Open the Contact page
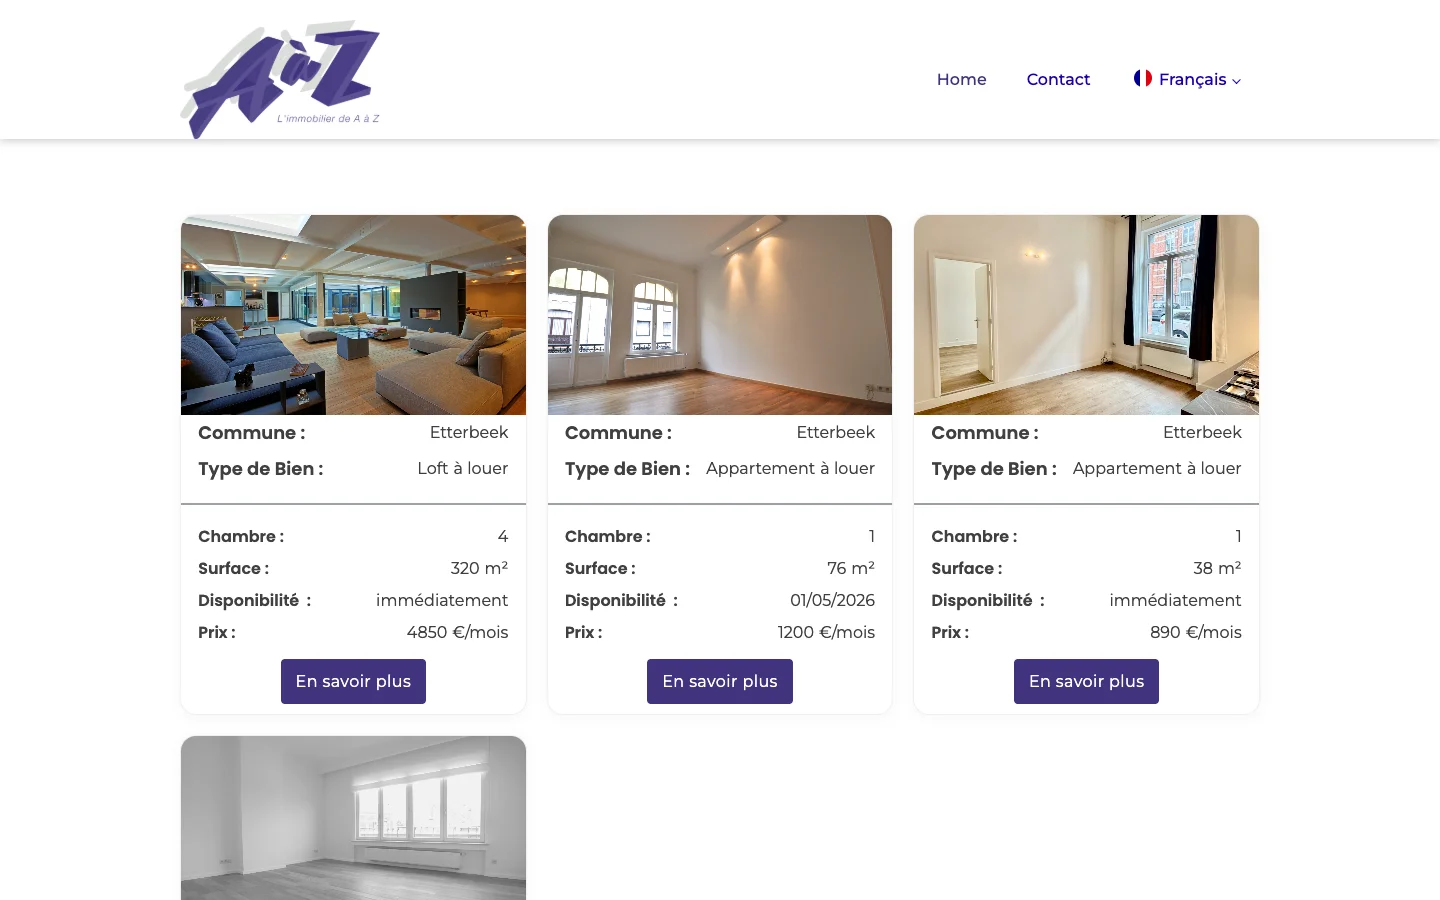 (x=1058, y=79)
